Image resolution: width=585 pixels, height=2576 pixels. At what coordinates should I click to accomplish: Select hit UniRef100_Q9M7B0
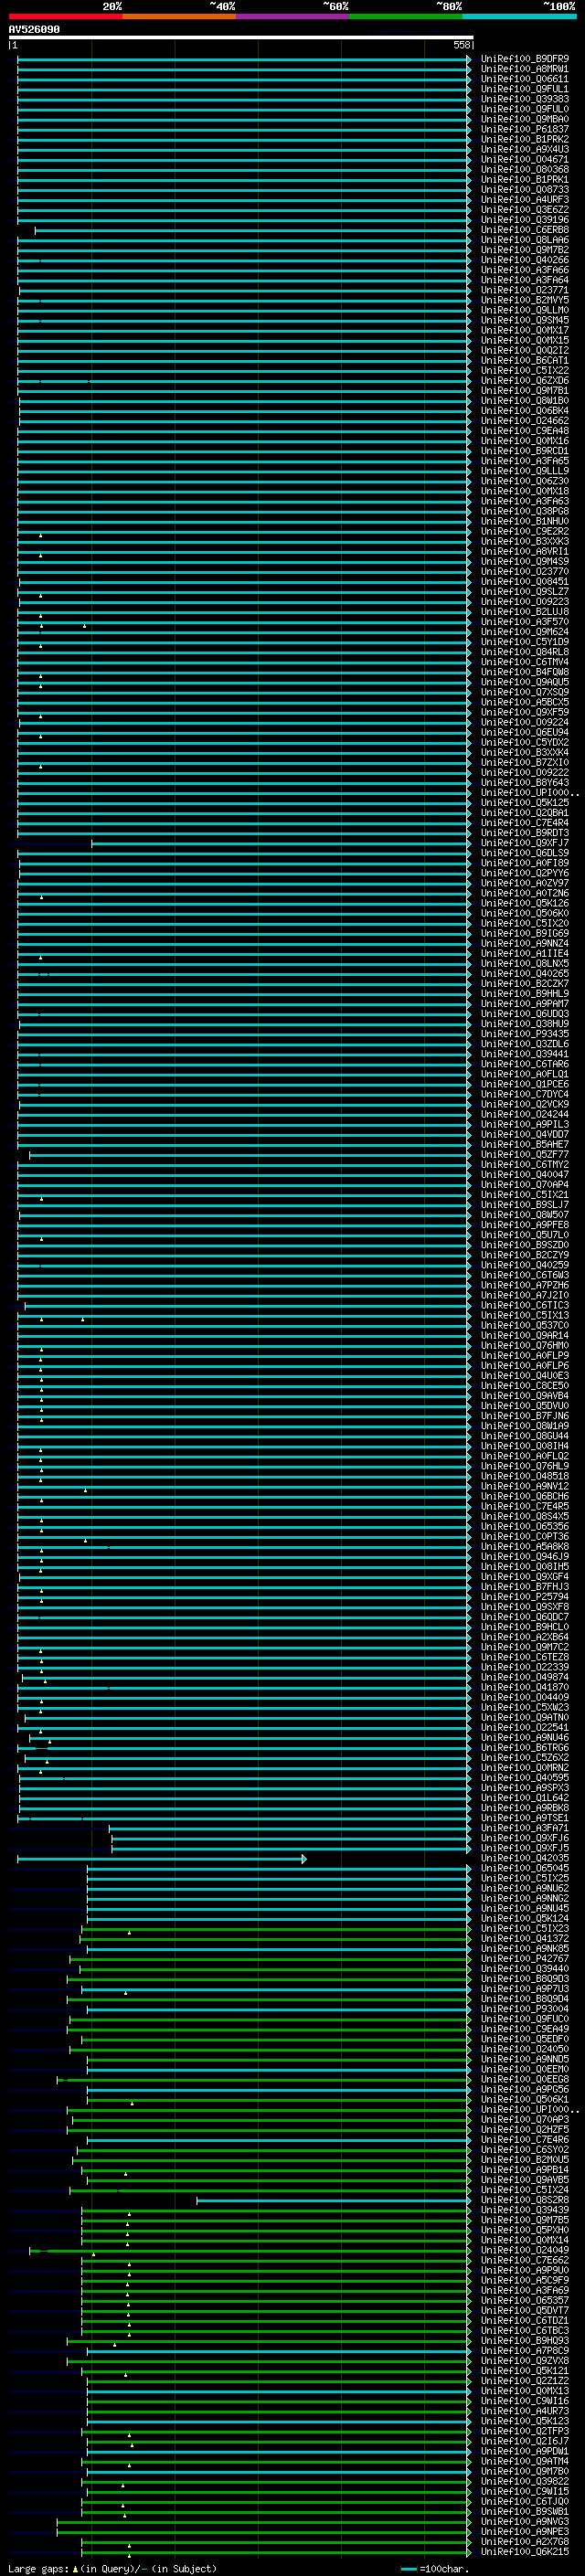525,2472
